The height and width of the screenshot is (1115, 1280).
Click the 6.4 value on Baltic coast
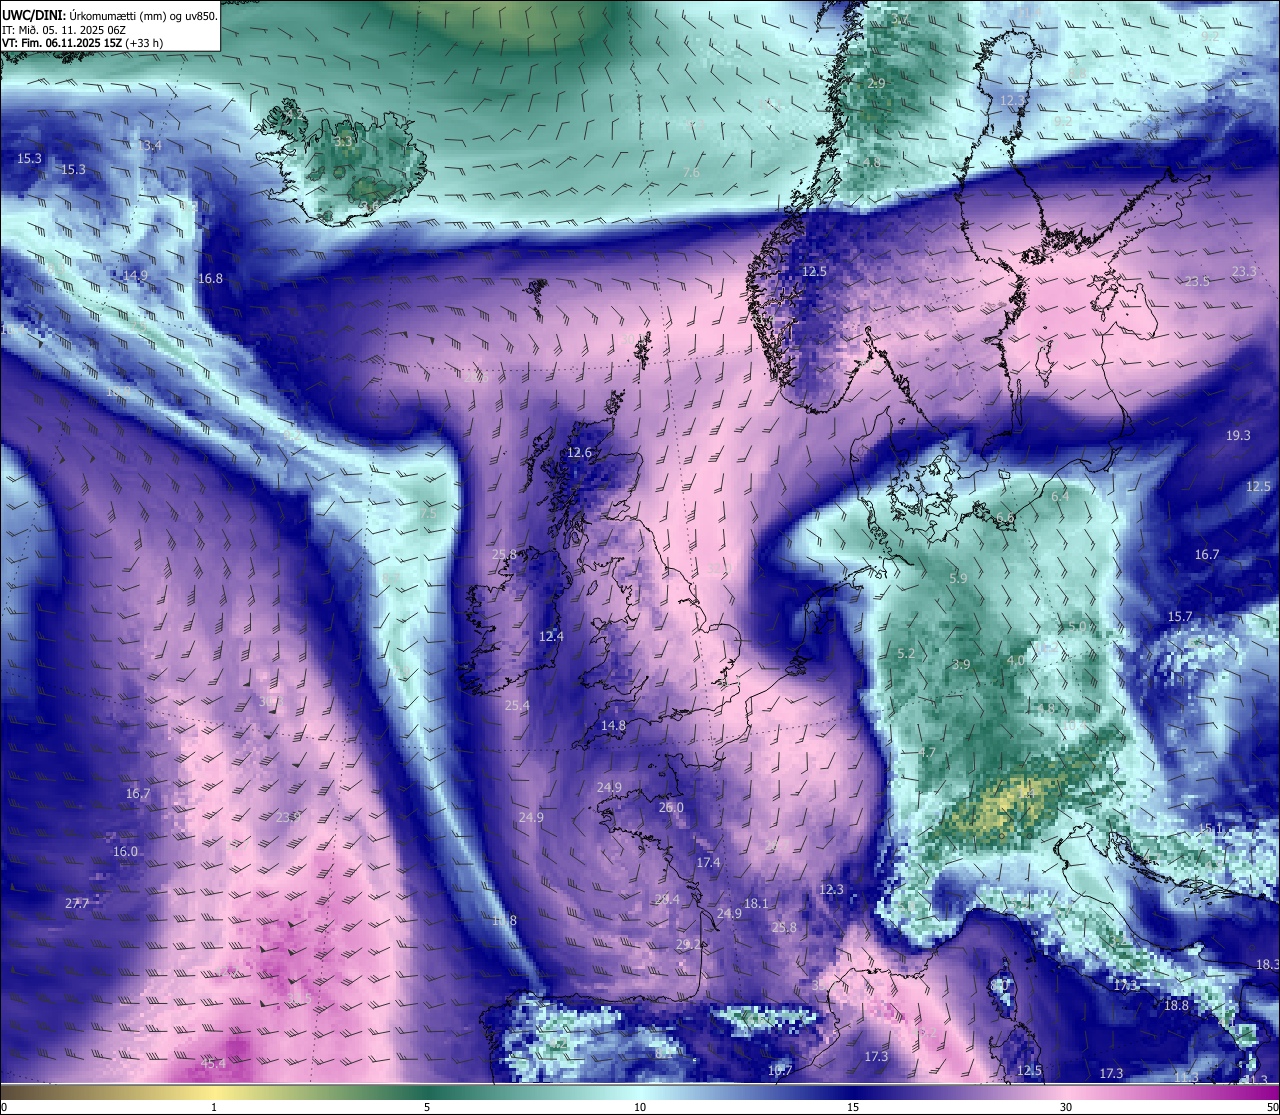tap(1060, 496)
